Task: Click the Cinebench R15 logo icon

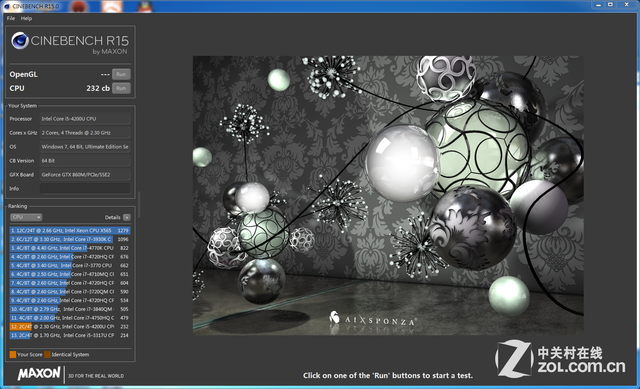Action: pos(20,41)
